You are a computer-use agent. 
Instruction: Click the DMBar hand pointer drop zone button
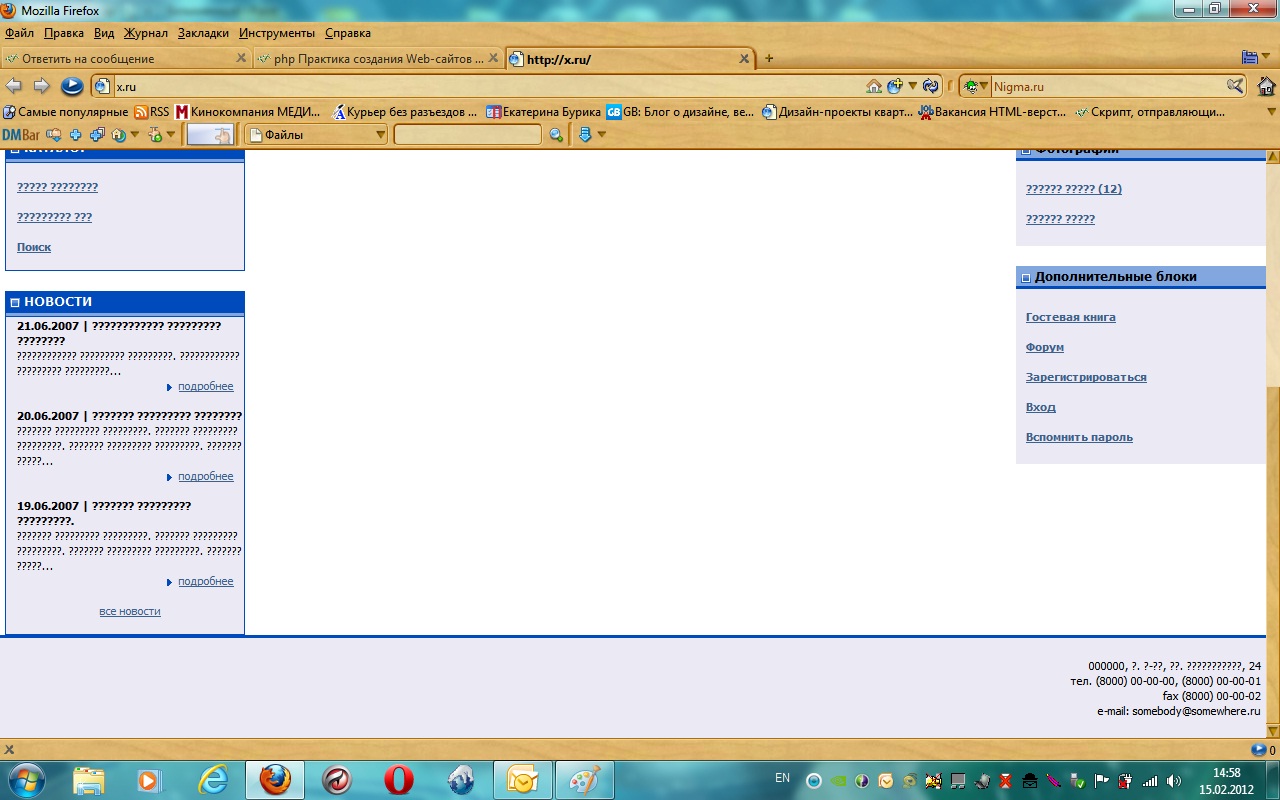[x=210, y=135]
